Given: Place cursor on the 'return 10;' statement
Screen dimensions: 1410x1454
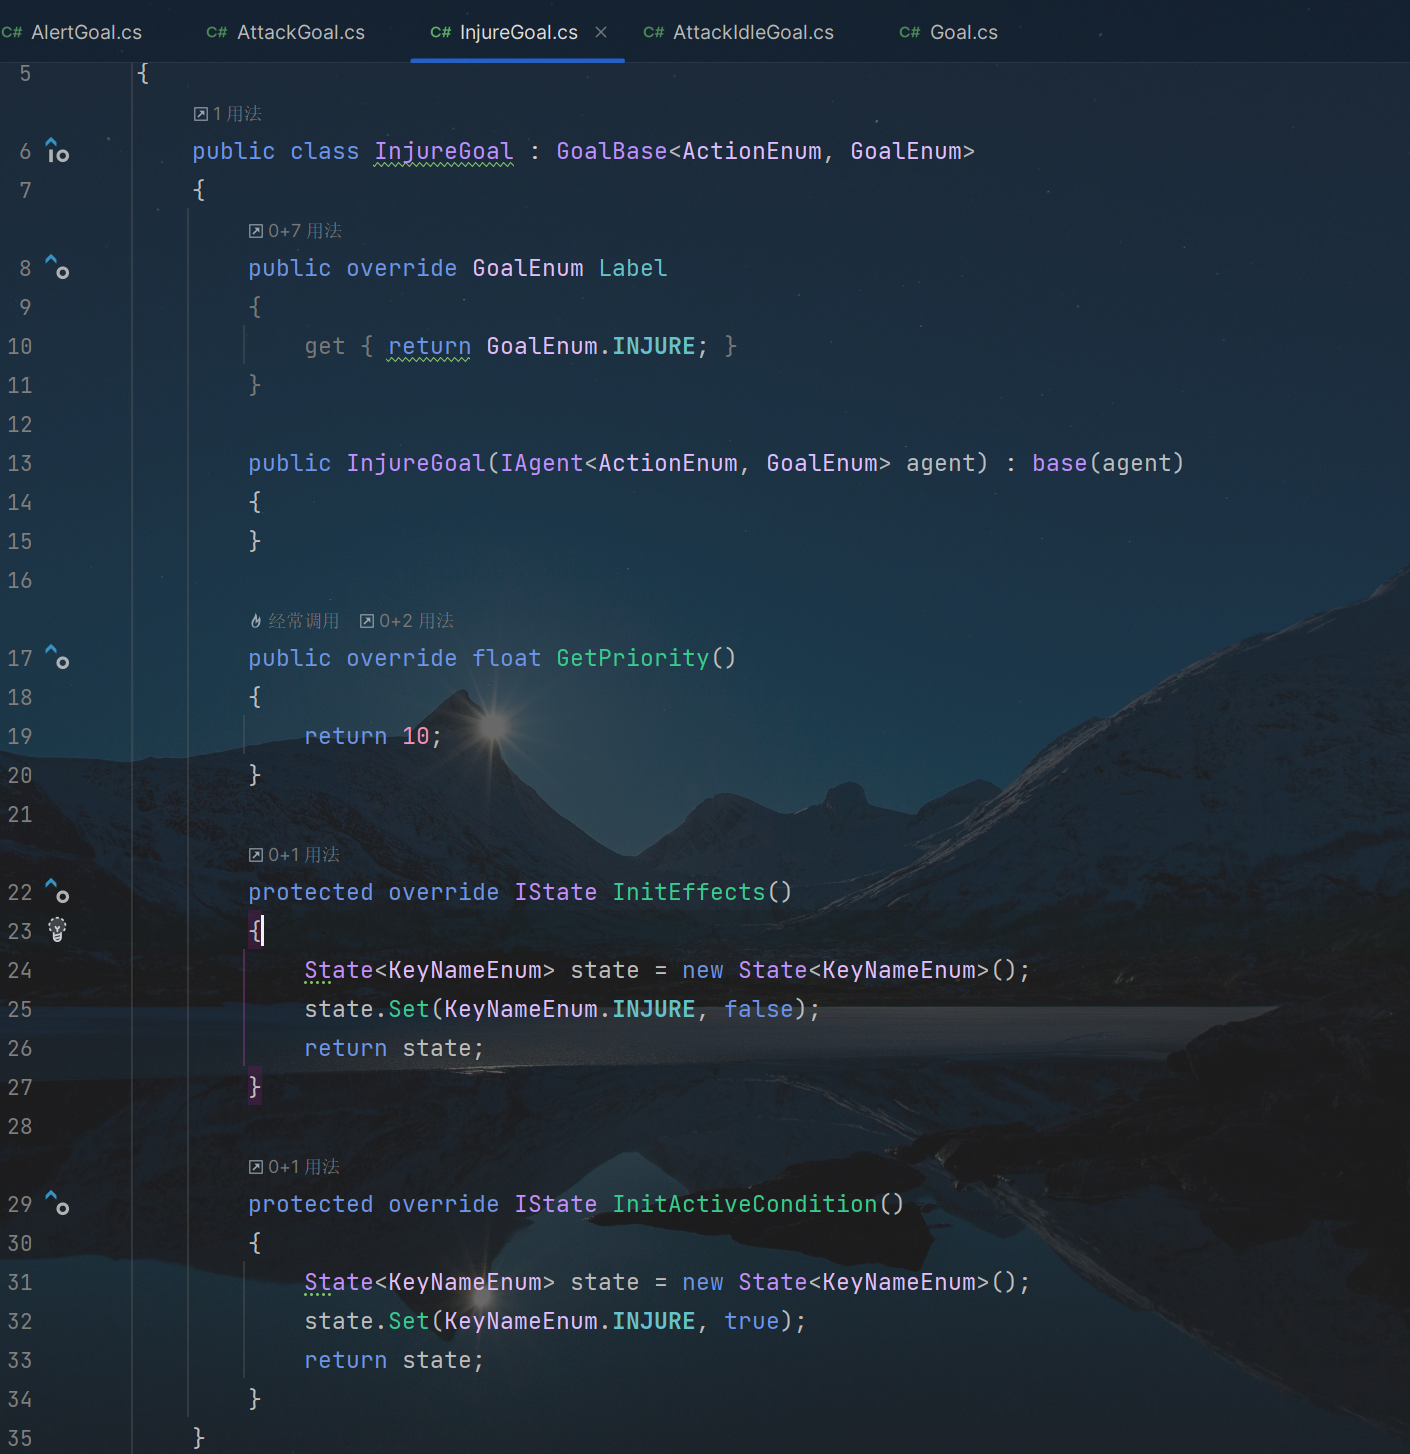Looking at the screenshot, I should (x=372, y=736).
